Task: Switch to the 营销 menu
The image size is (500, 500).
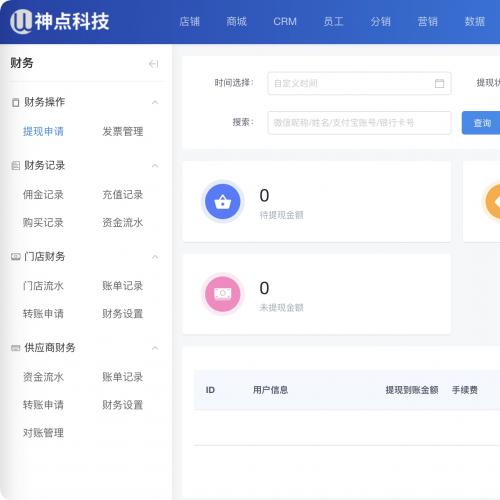Action: [427, 22]
